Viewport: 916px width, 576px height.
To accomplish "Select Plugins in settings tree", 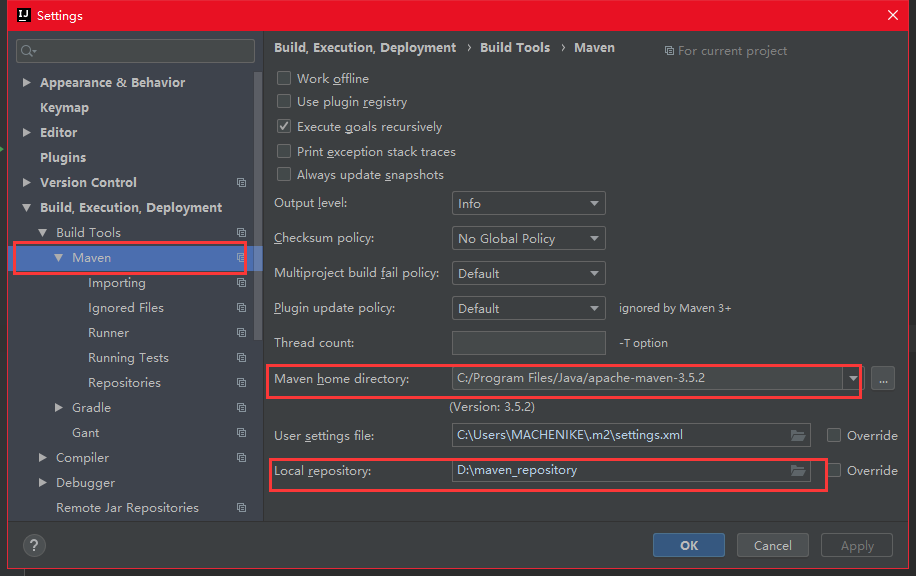I will point(63,158).
